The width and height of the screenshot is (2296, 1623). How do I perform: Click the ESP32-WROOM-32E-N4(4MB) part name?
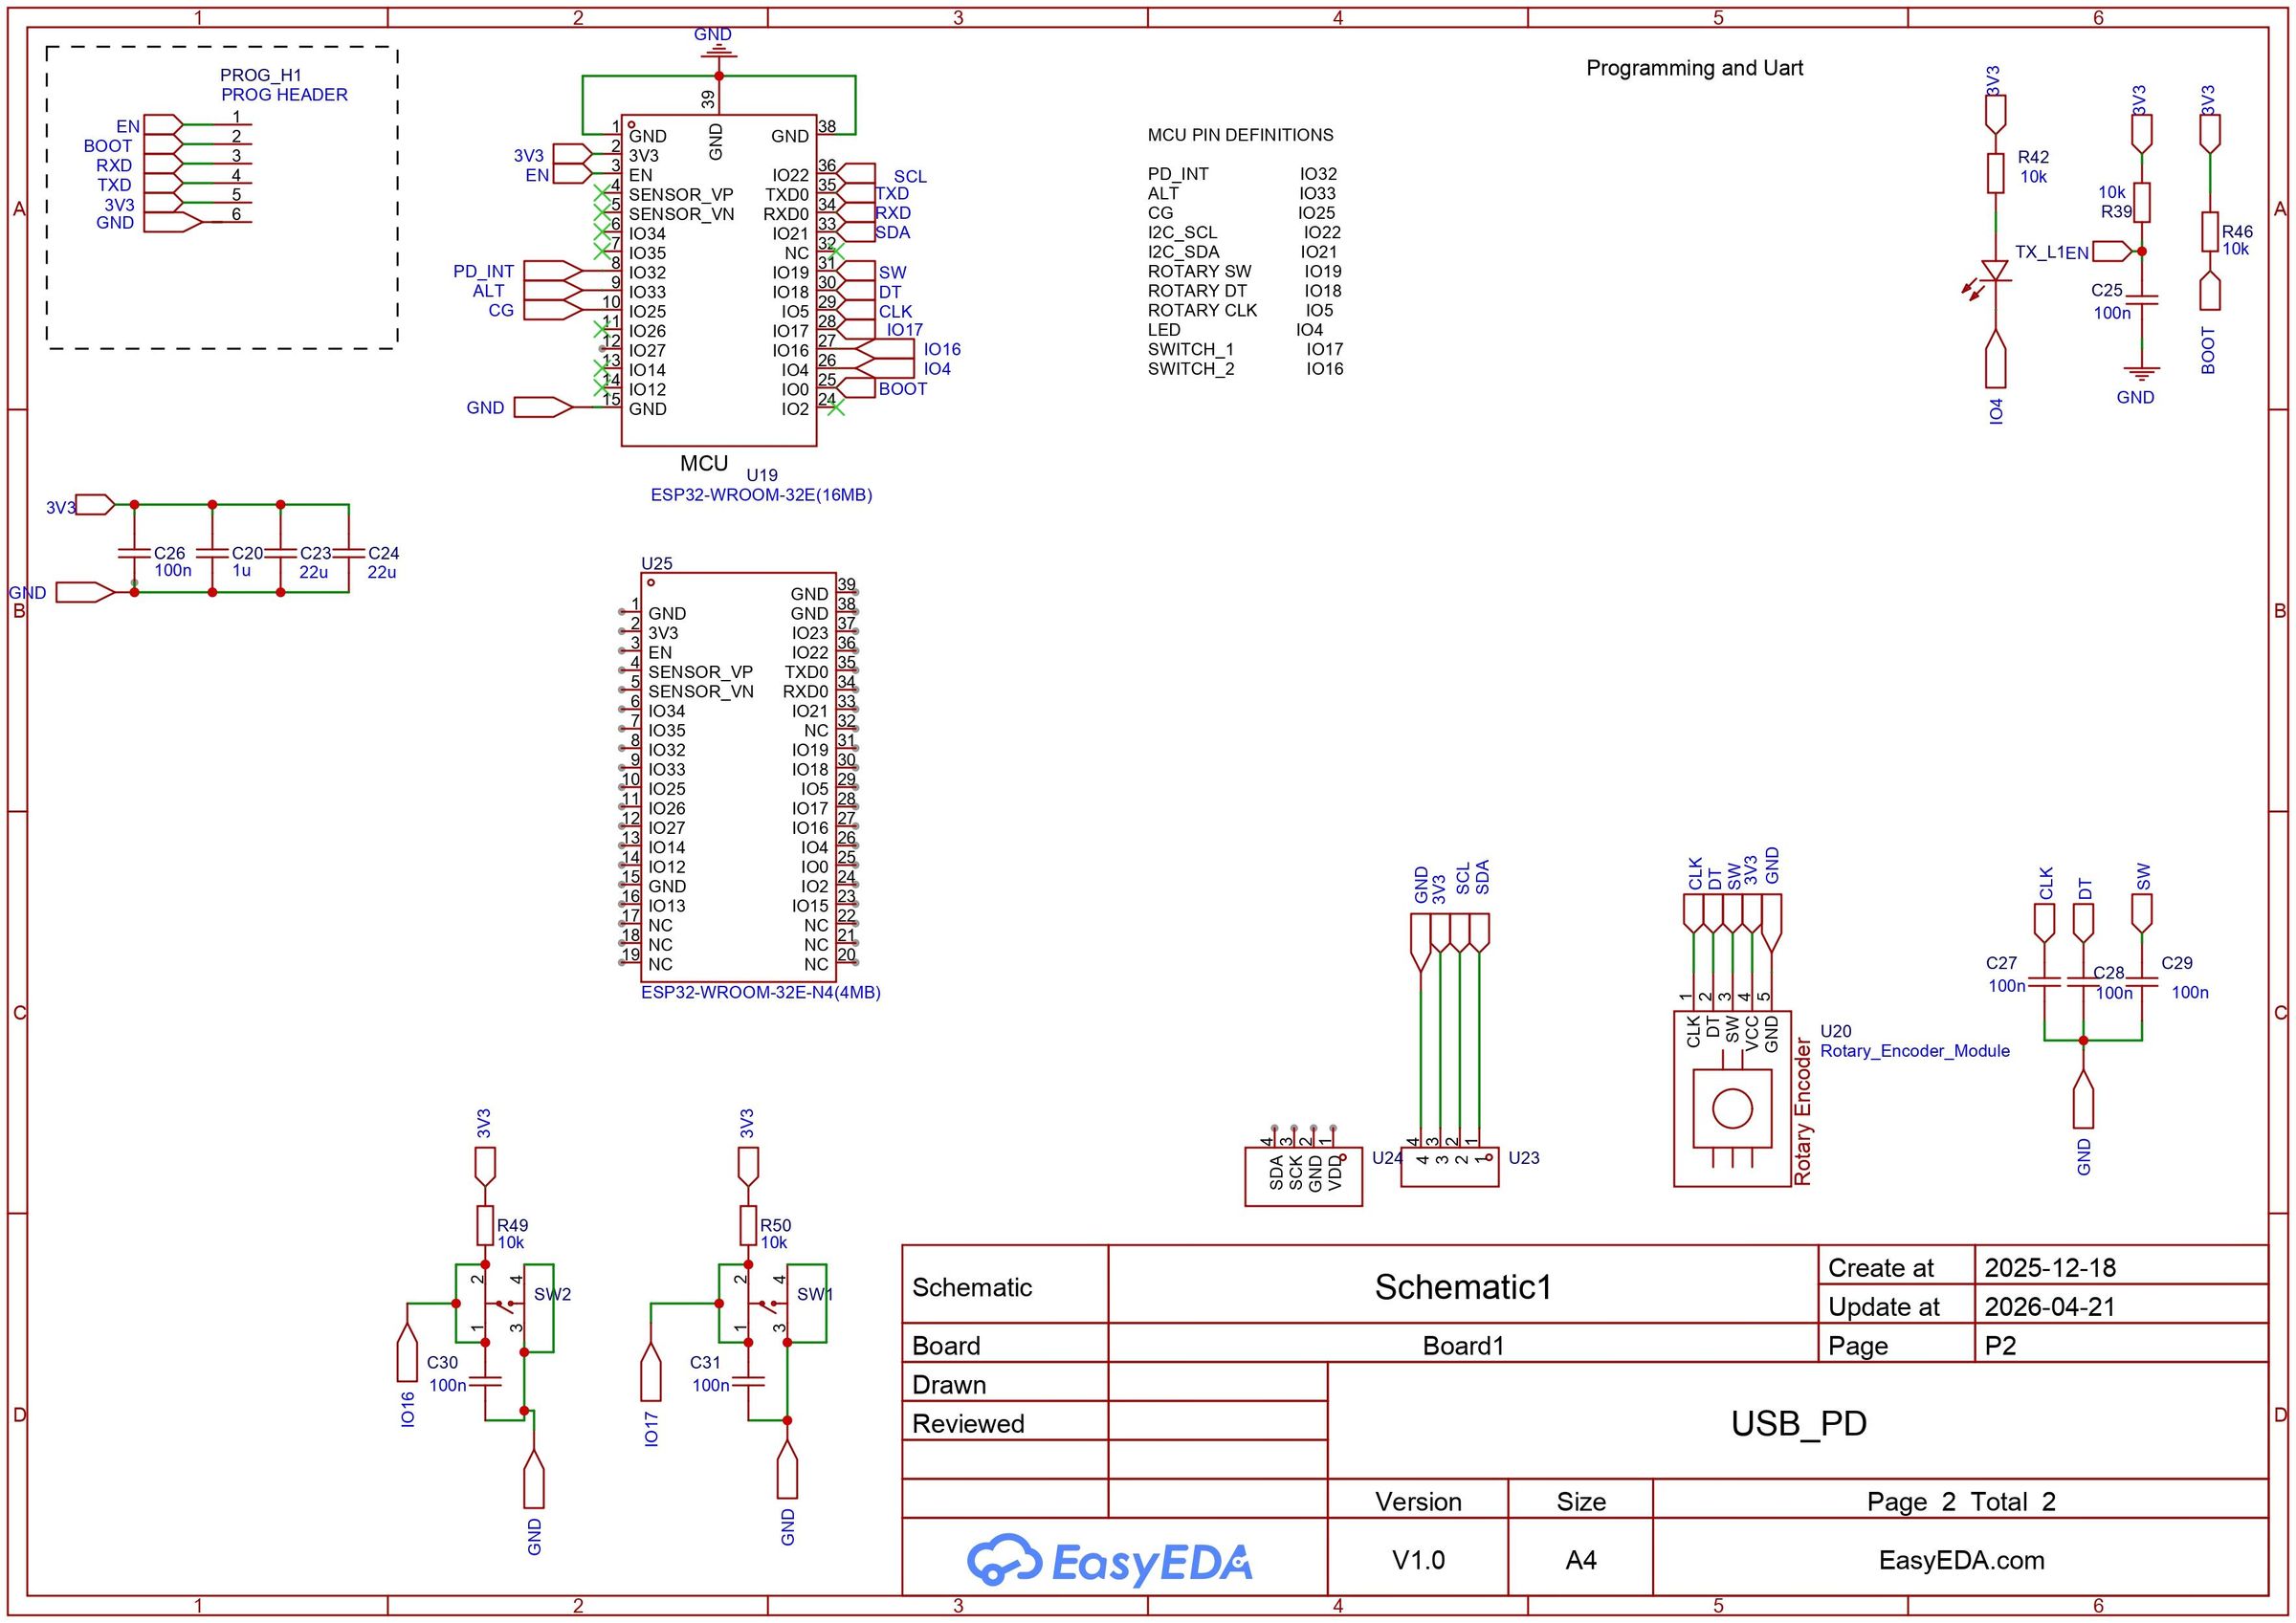(761, 993)
